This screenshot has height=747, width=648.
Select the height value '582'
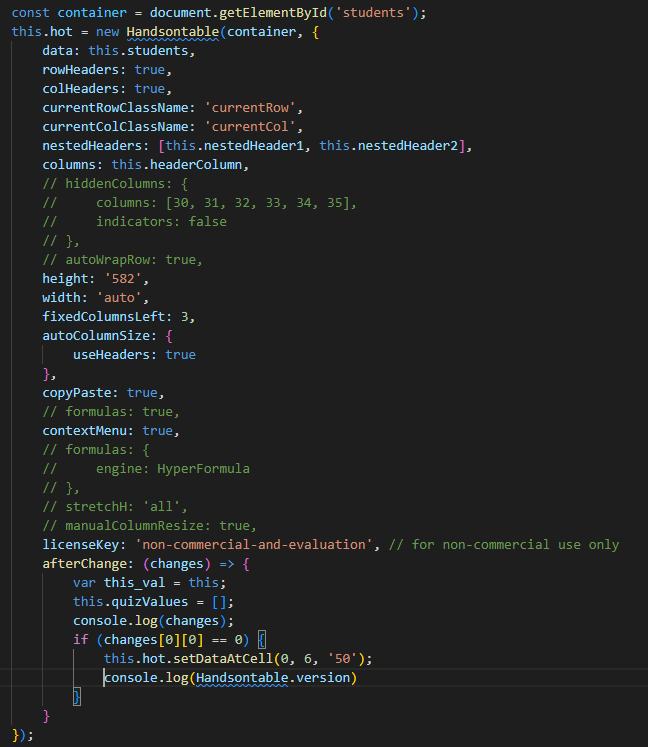tap(123, 279)
